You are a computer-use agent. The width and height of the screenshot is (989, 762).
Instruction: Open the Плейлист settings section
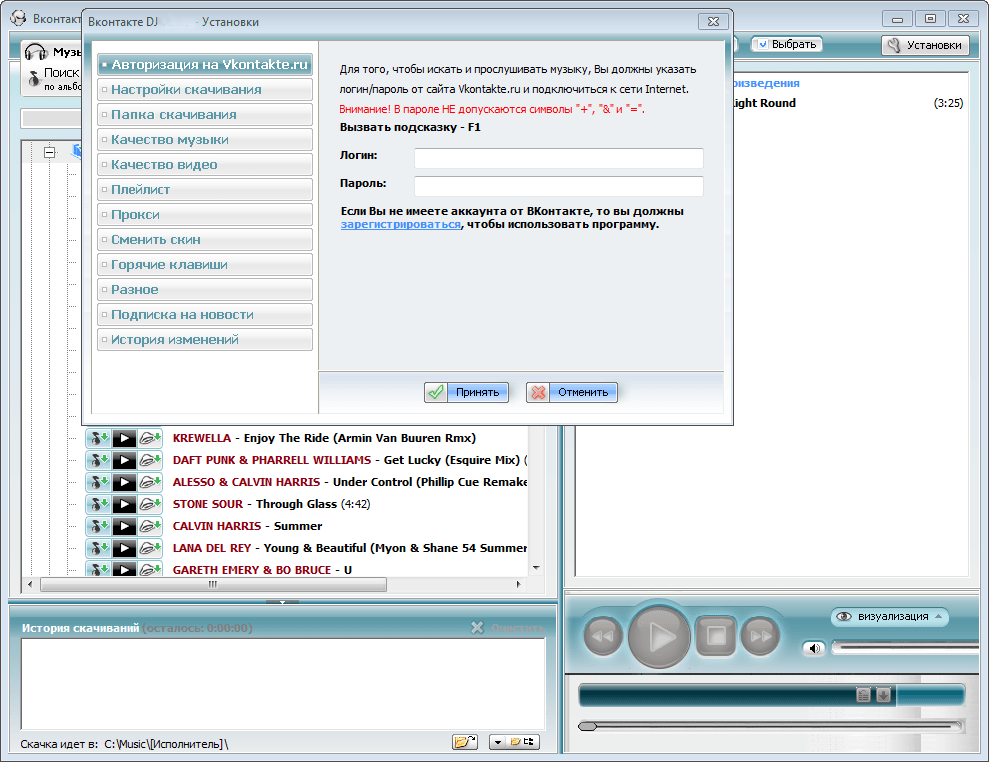pos(205,189)
